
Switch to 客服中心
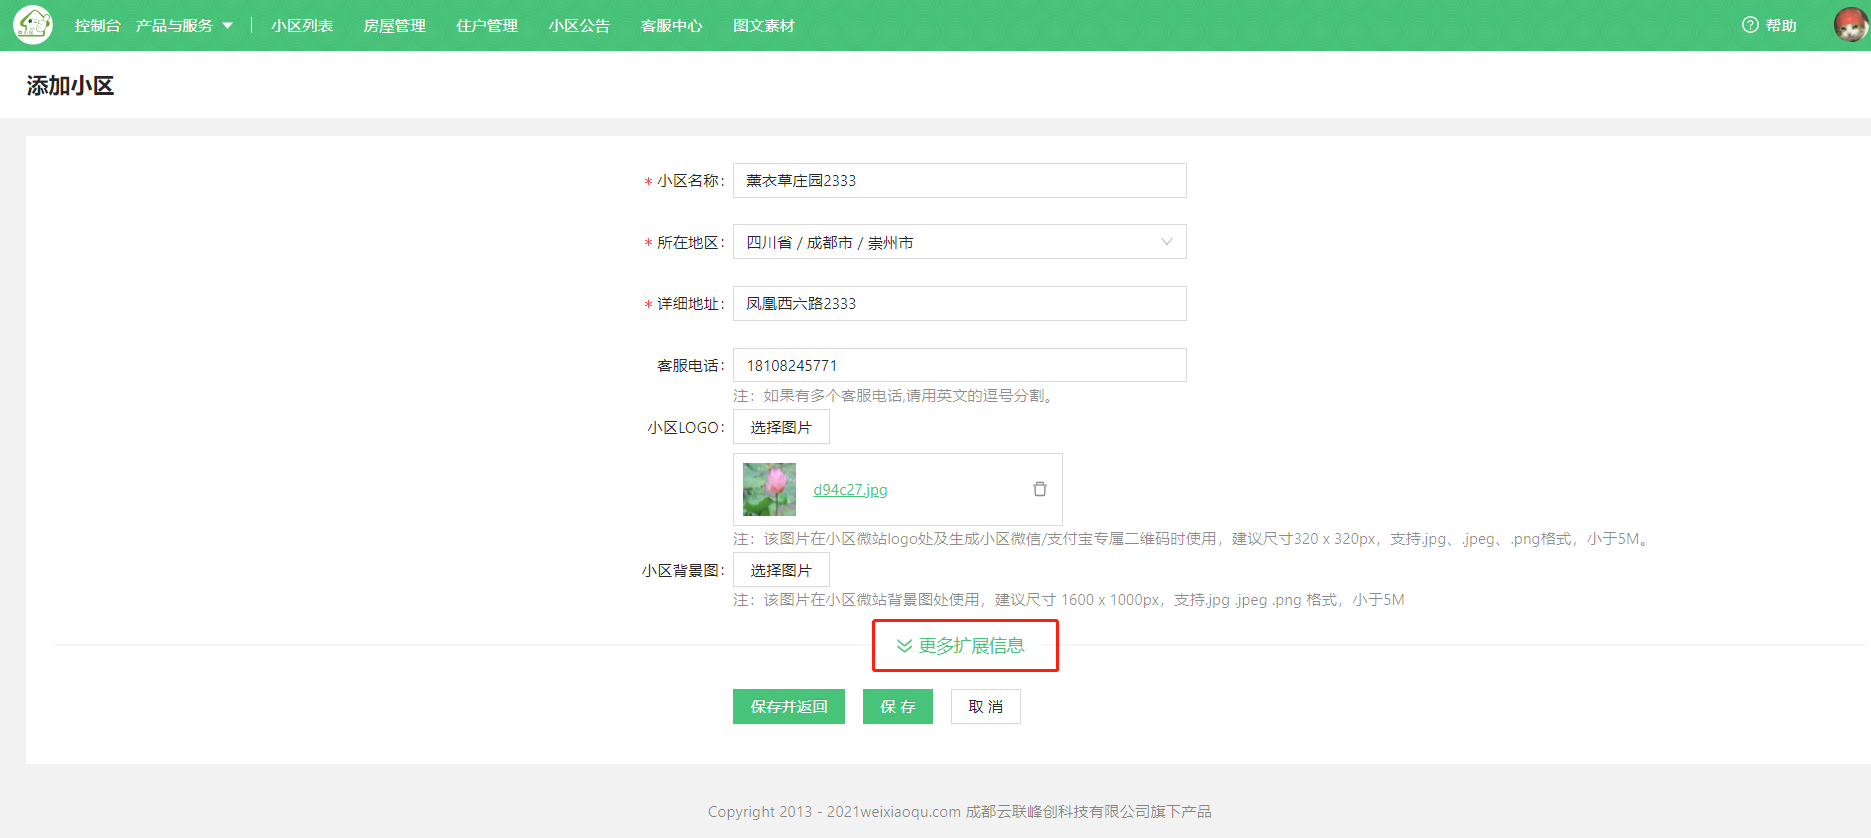point(671,25)
